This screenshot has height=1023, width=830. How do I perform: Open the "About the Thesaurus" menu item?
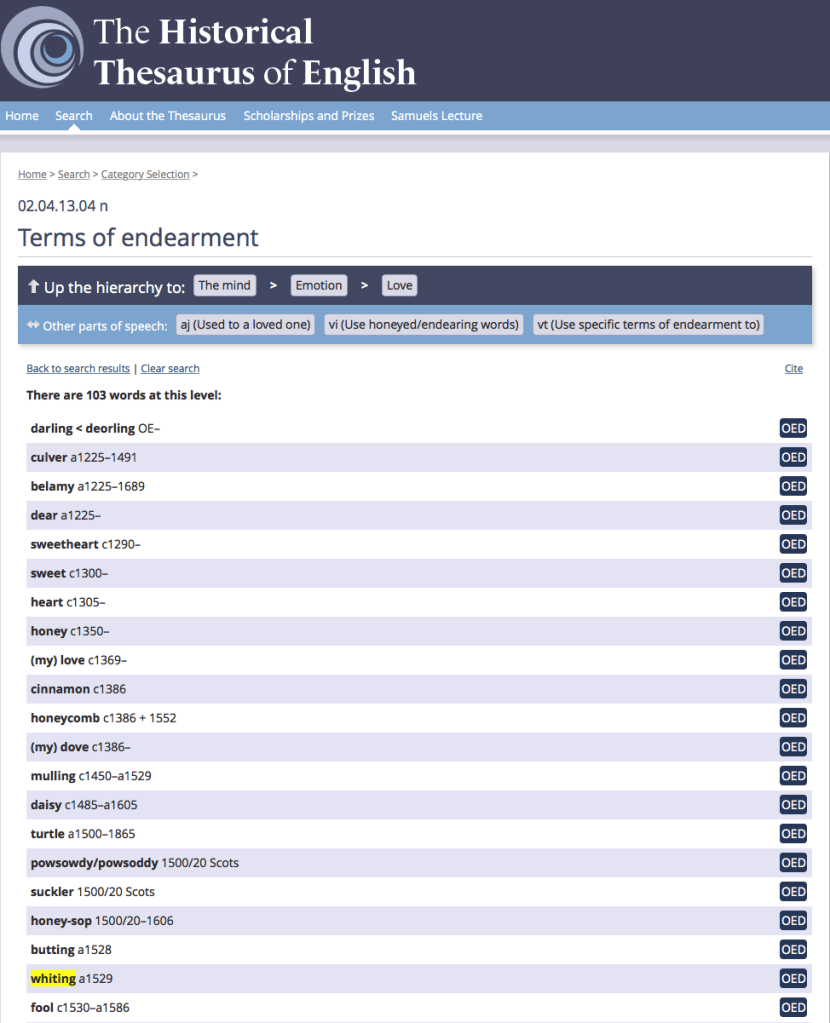[167, 115]
